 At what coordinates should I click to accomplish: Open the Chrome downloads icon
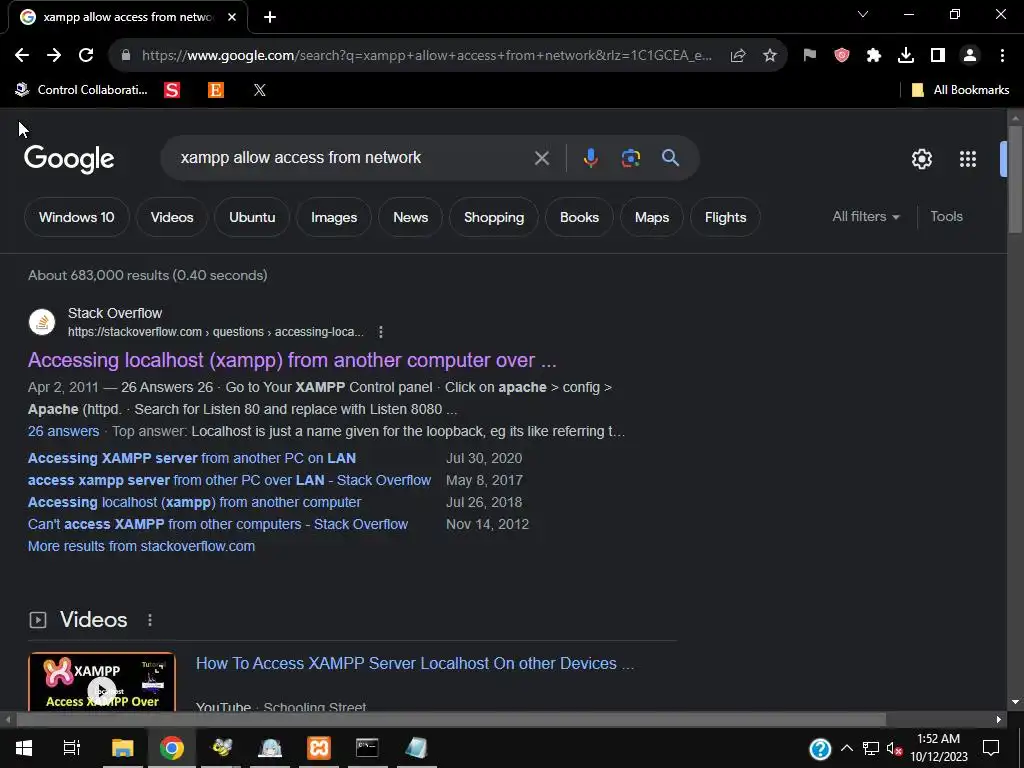pyautogui.click(x=906, y=56)
